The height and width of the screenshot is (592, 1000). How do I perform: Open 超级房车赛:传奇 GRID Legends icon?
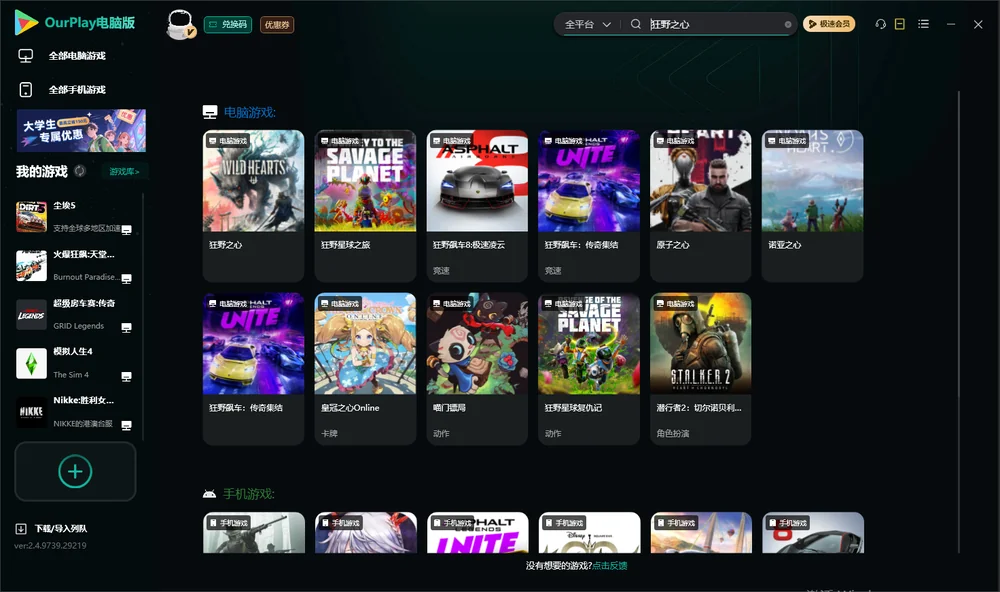point(31,314)
